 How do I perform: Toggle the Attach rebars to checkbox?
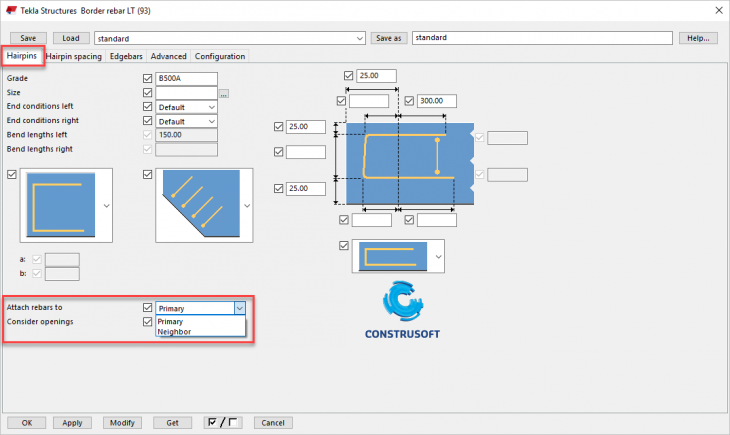148,307
